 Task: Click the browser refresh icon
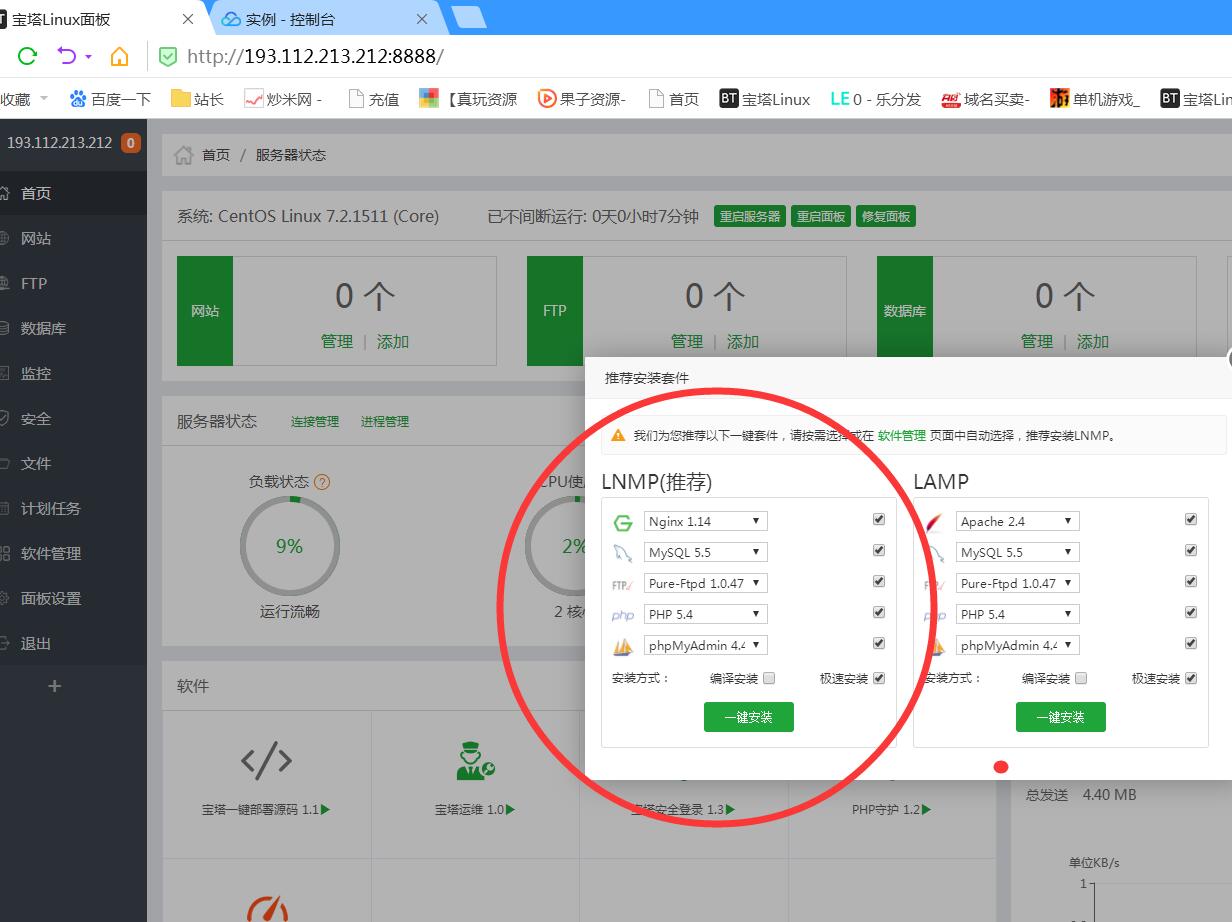pos(27,56)
